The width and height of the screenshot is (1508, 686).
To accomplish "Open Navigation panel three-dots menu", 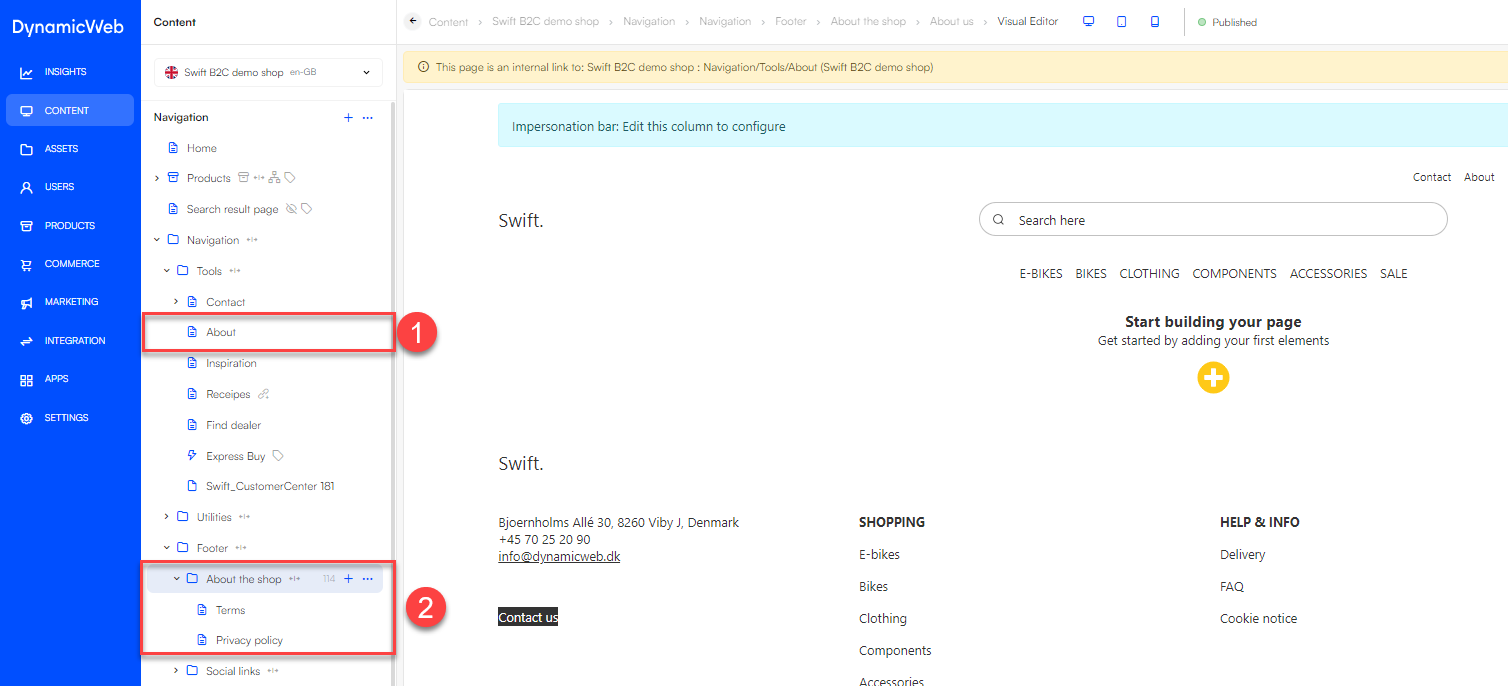I will pos(368,118).
